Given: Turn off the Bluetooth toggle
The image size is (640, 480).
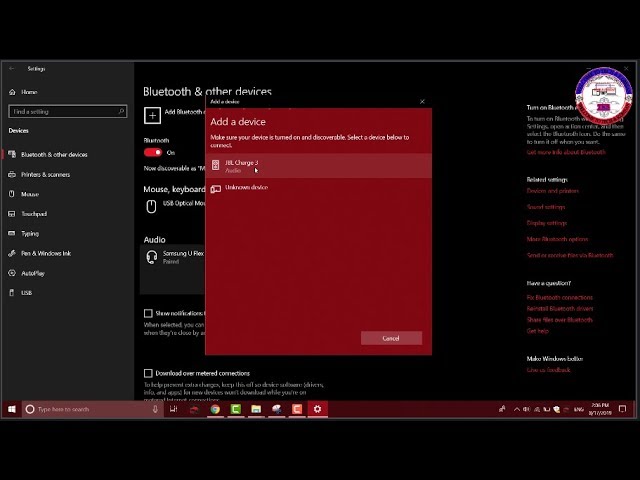Looking at the screenshot, I should coord(153,153).
